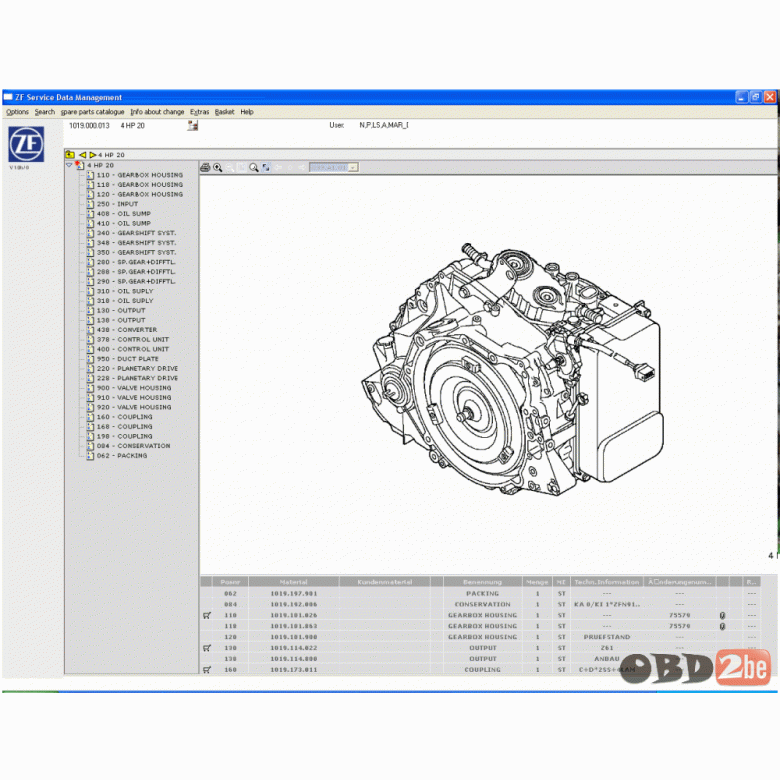Collapse the 4 HP 20 tree root
The width and height of the screenshot is (780, 780).
click(x=69, y=165)
